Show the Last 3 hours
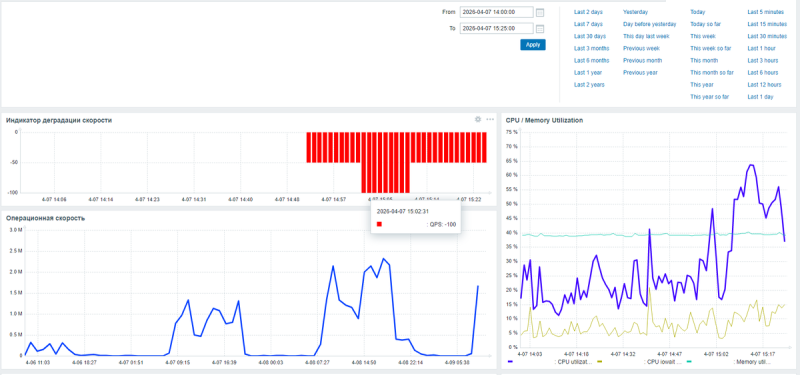Viewport: 800px width, 375px height. point(763,60)
